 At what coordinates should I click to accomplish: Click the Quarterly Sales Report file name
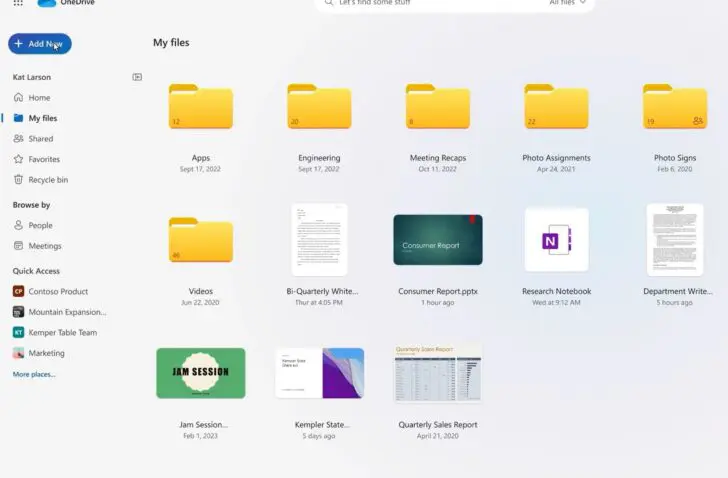pos(438,425)
